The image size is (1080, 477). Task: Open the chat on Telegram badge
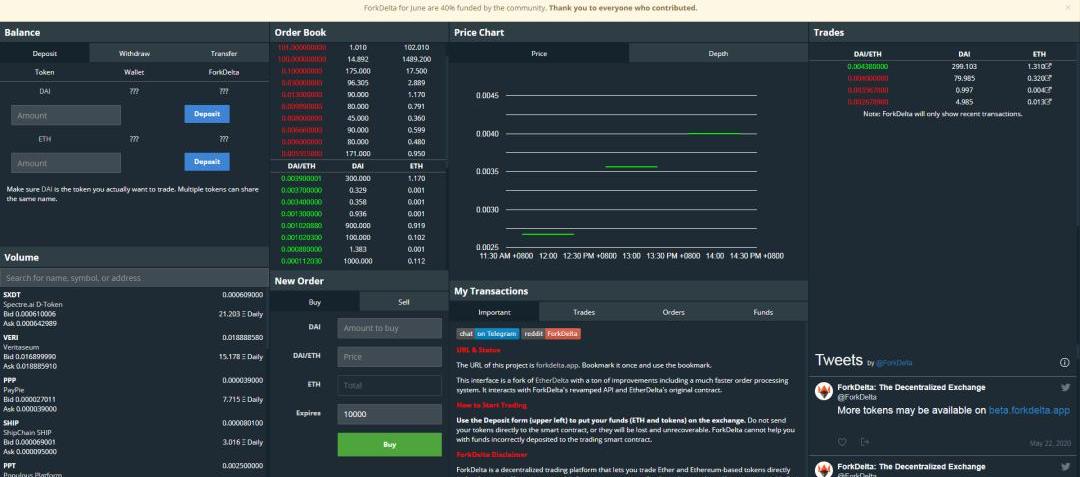click(488, 334)
